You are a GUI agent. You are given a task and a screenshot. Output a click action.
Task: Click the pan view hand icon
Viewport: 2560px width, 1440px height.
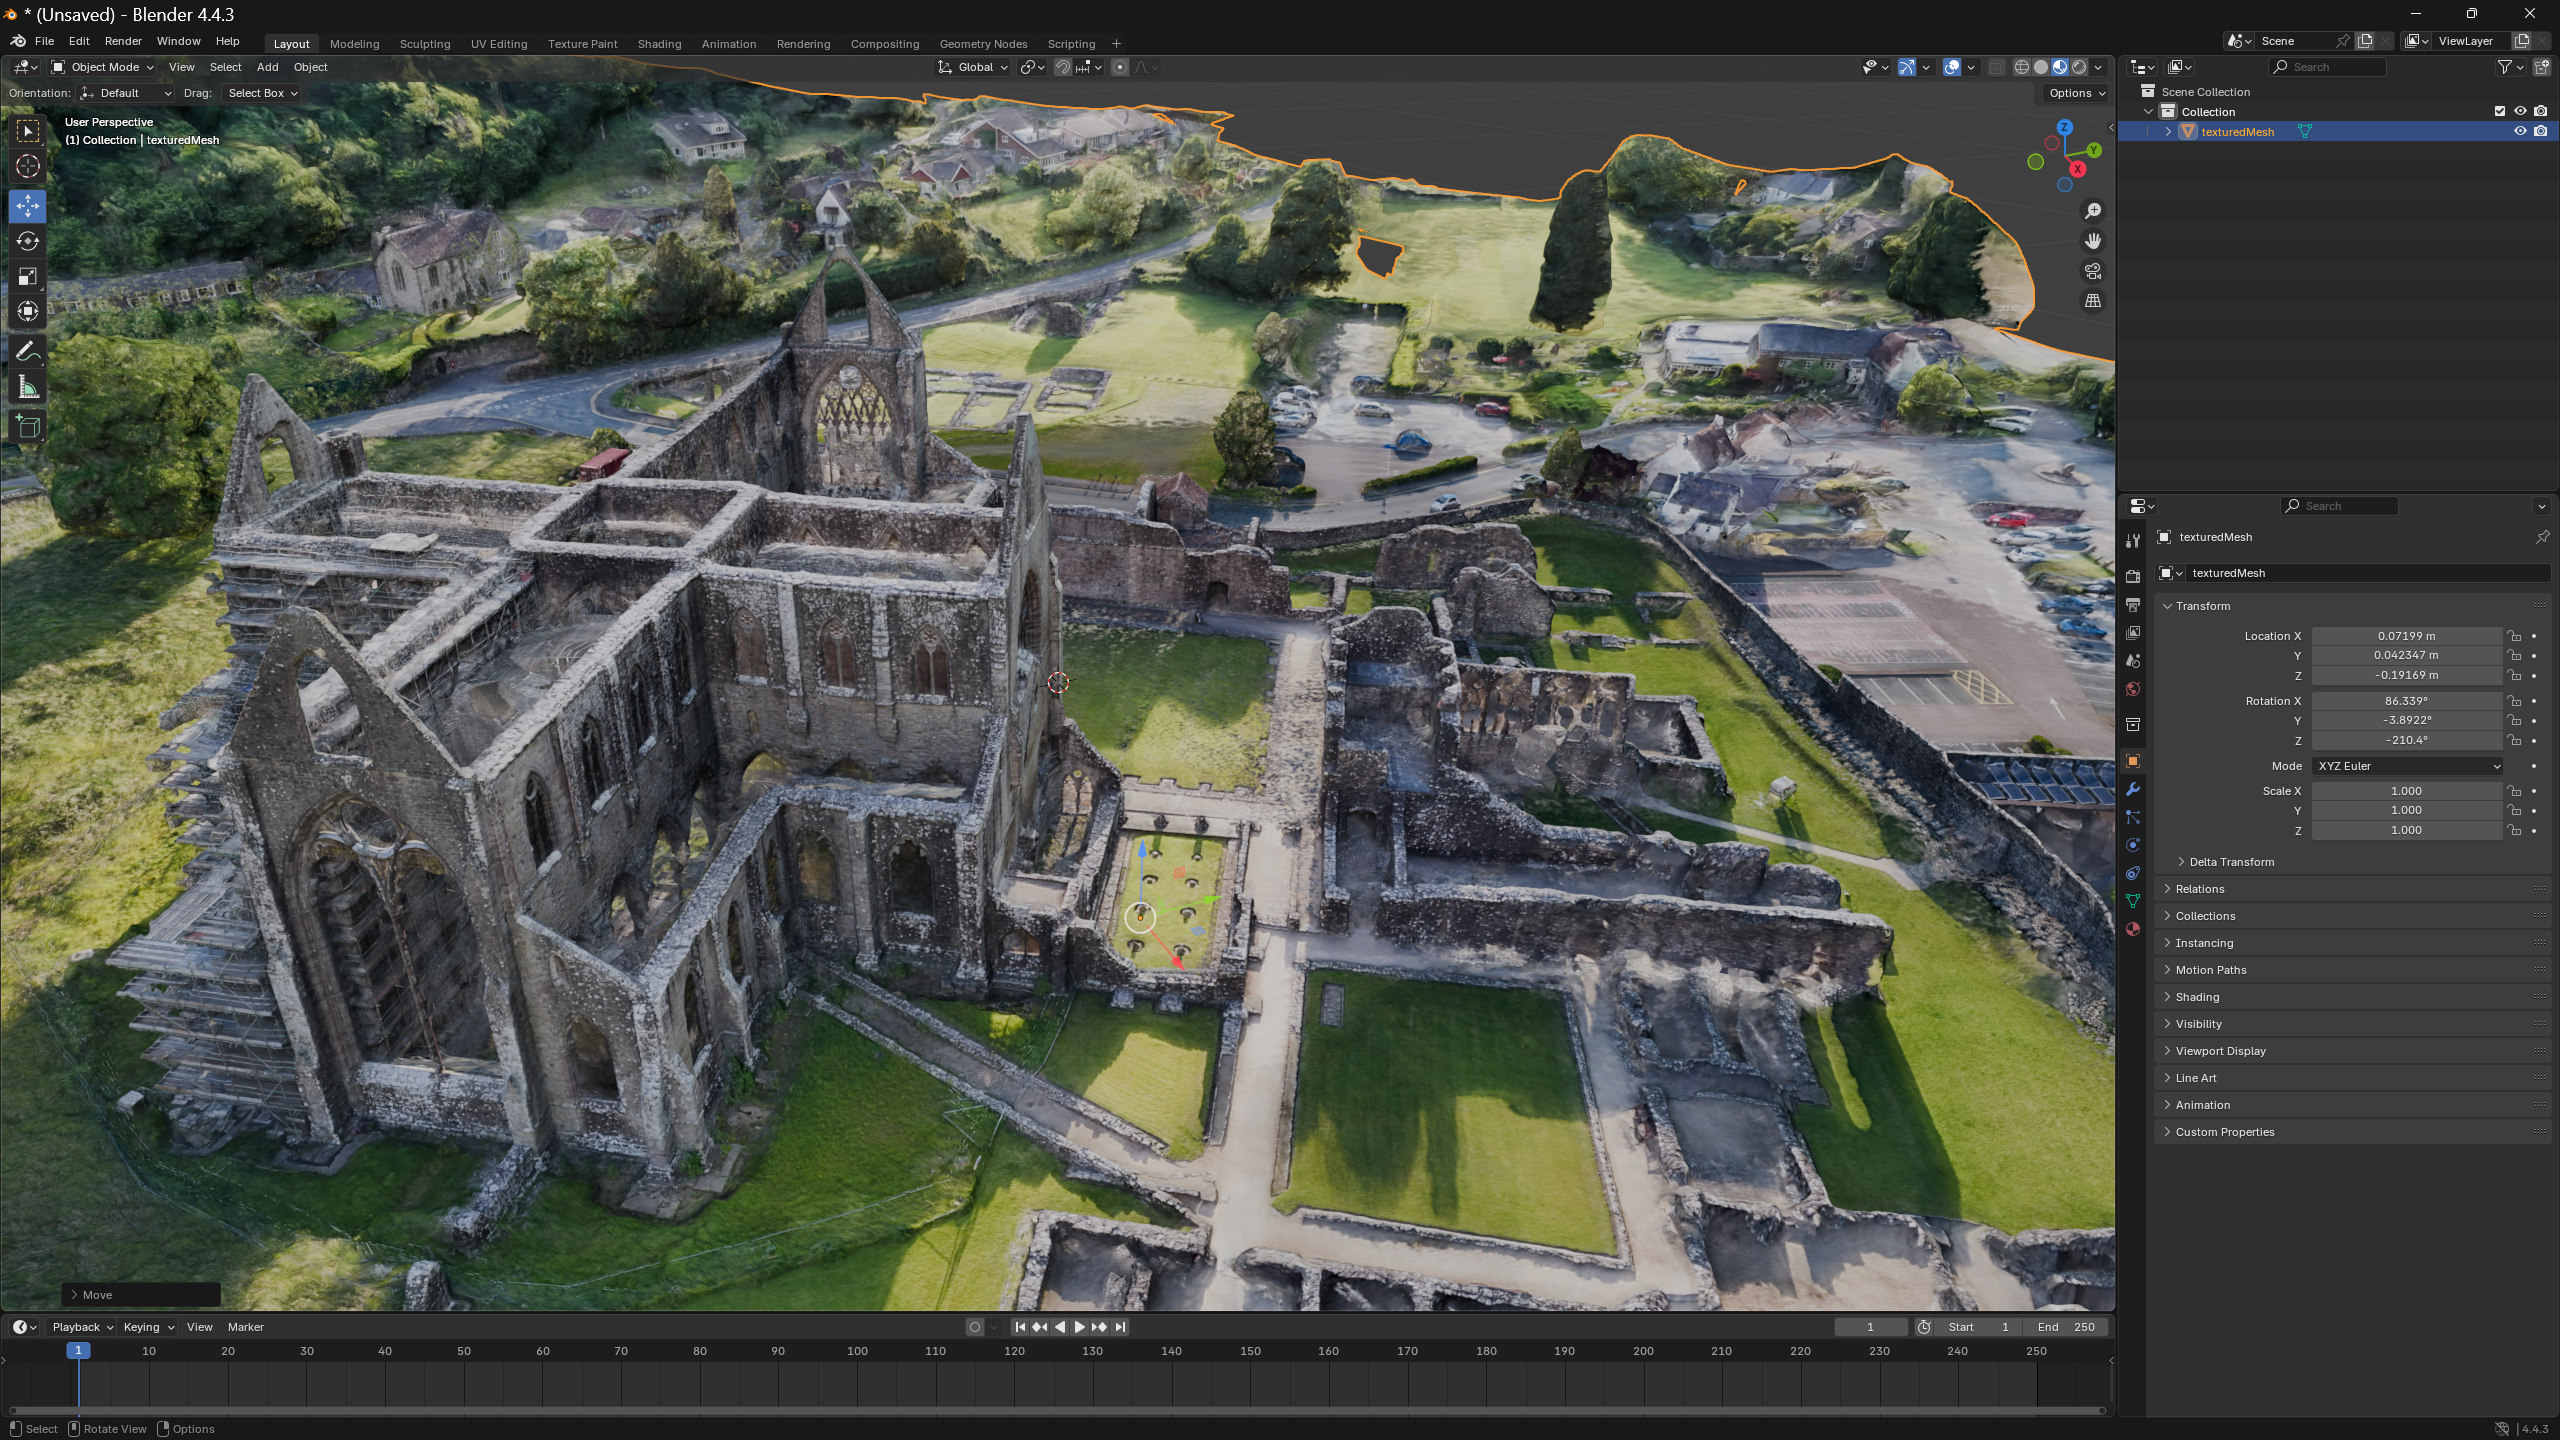(2092, 241)
